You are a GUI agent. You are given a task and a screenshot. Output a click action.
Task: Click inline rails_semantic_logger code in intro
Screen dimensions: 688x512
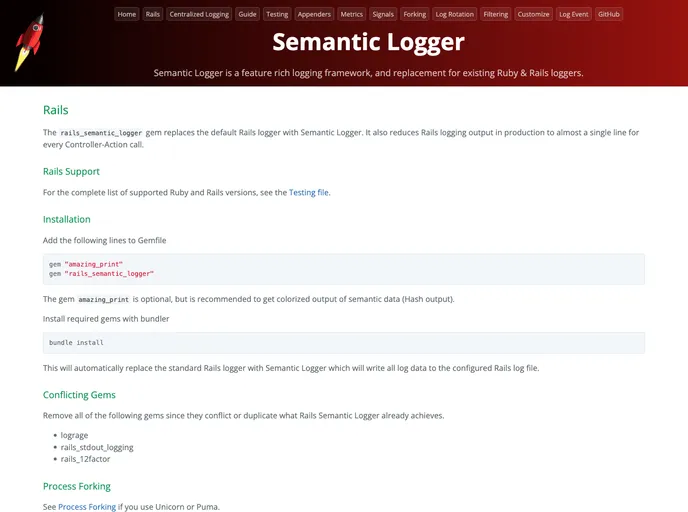pos(101,133)
